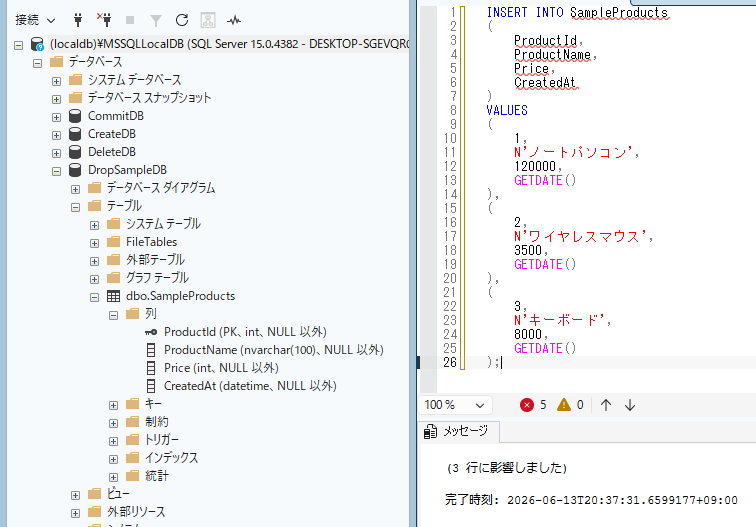
Task: Expand the DeleteDB database node
Action: 56,153
